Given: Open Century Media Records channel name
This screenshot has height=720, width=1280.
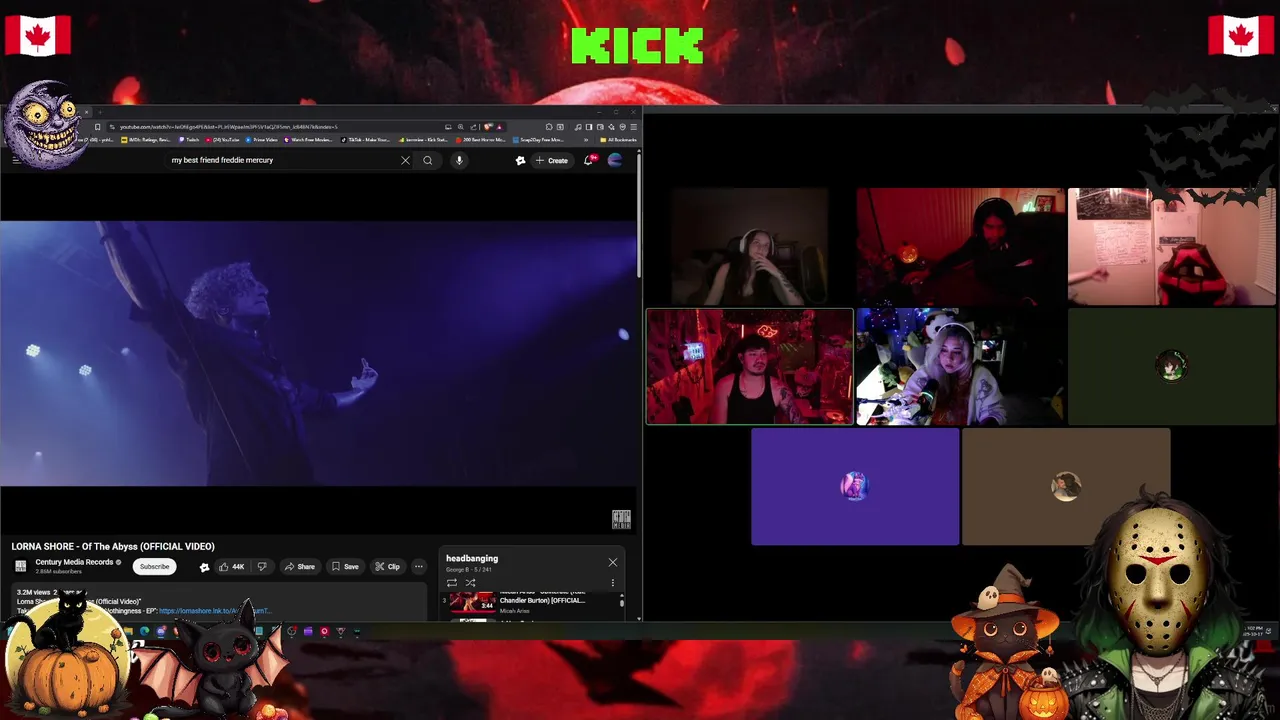Looking at the screenshot, I should tap(74, 562).
